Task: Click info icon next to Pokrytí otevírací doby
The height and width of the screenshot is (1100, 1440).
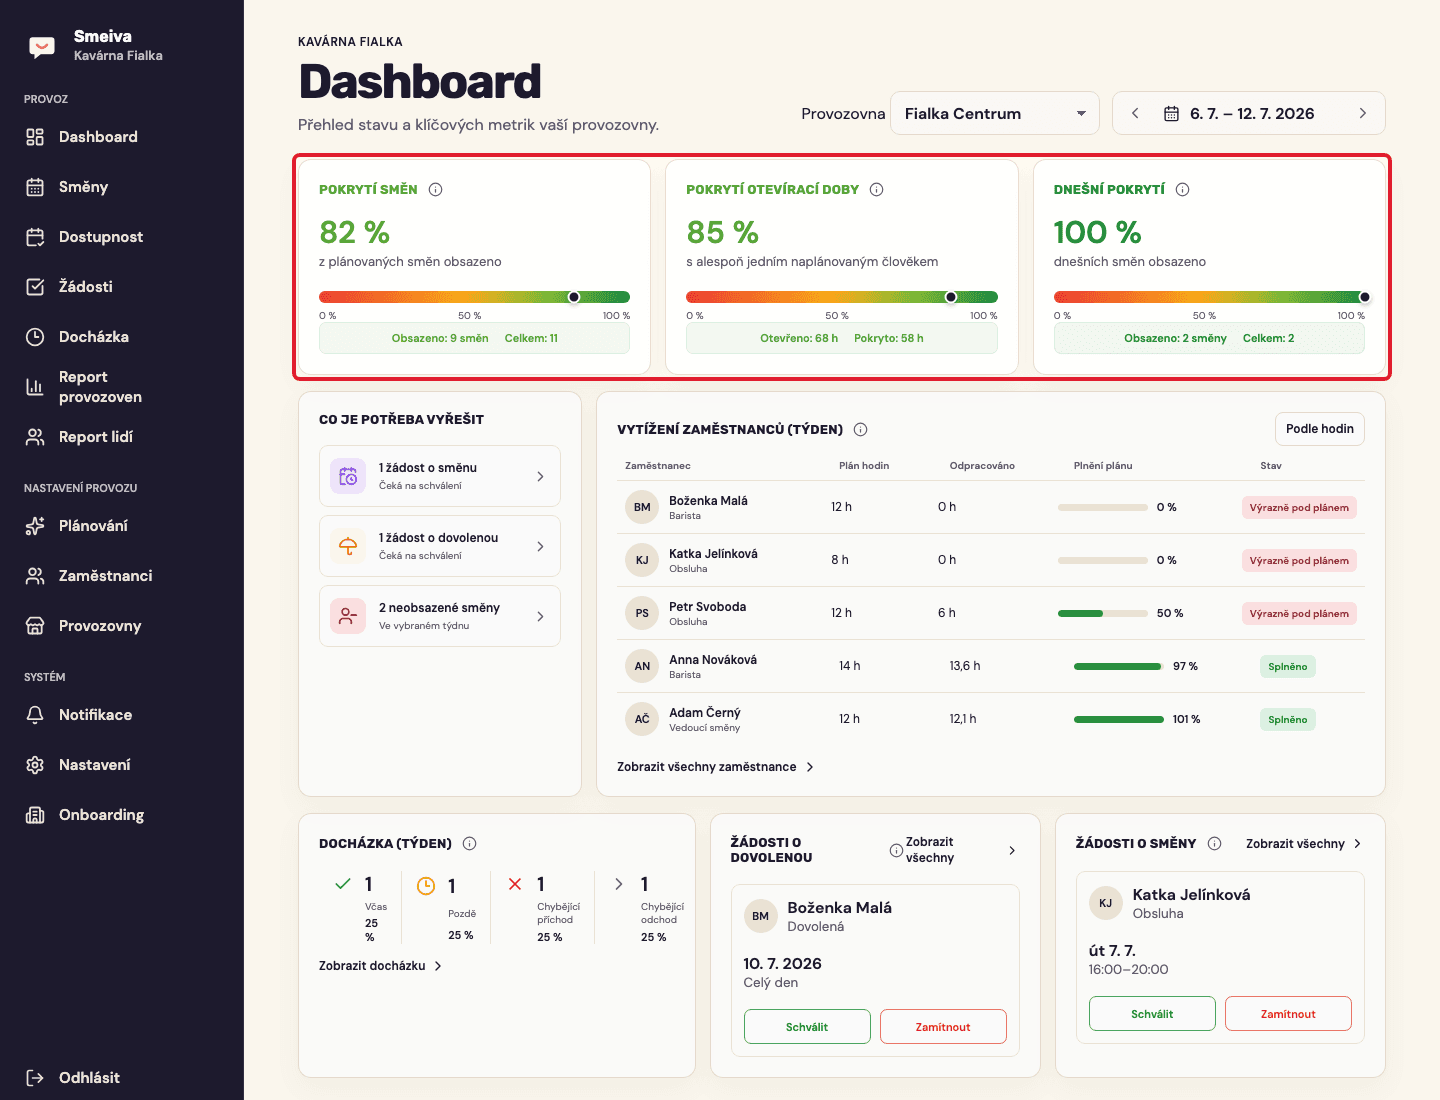Action: coord(877,190)
